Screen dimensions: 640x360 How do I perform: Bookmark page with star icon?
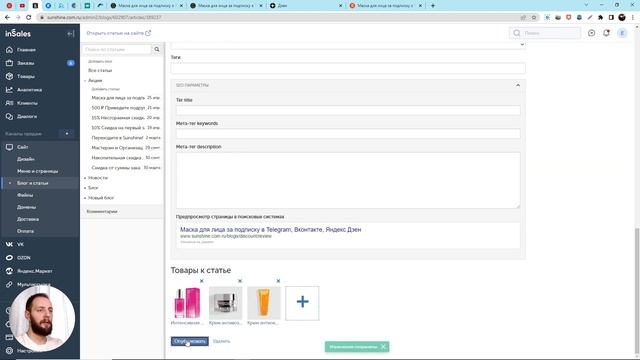[x=534, y=18]
